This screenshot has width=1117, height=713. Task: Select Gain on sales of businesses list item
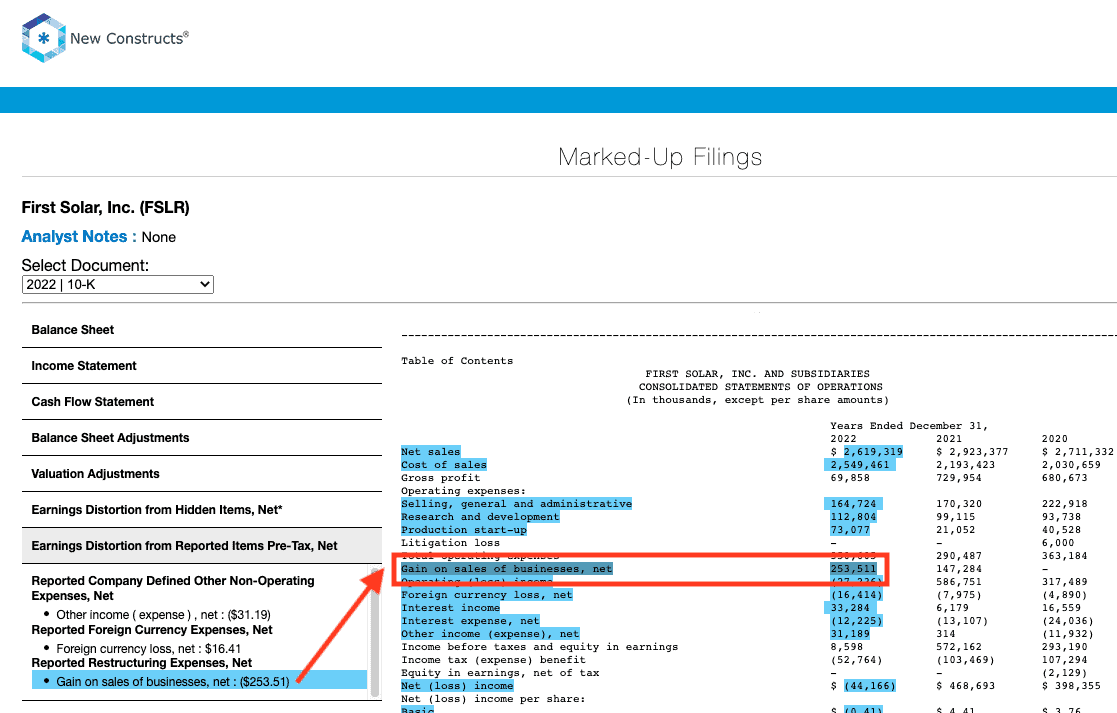point(199,680)
